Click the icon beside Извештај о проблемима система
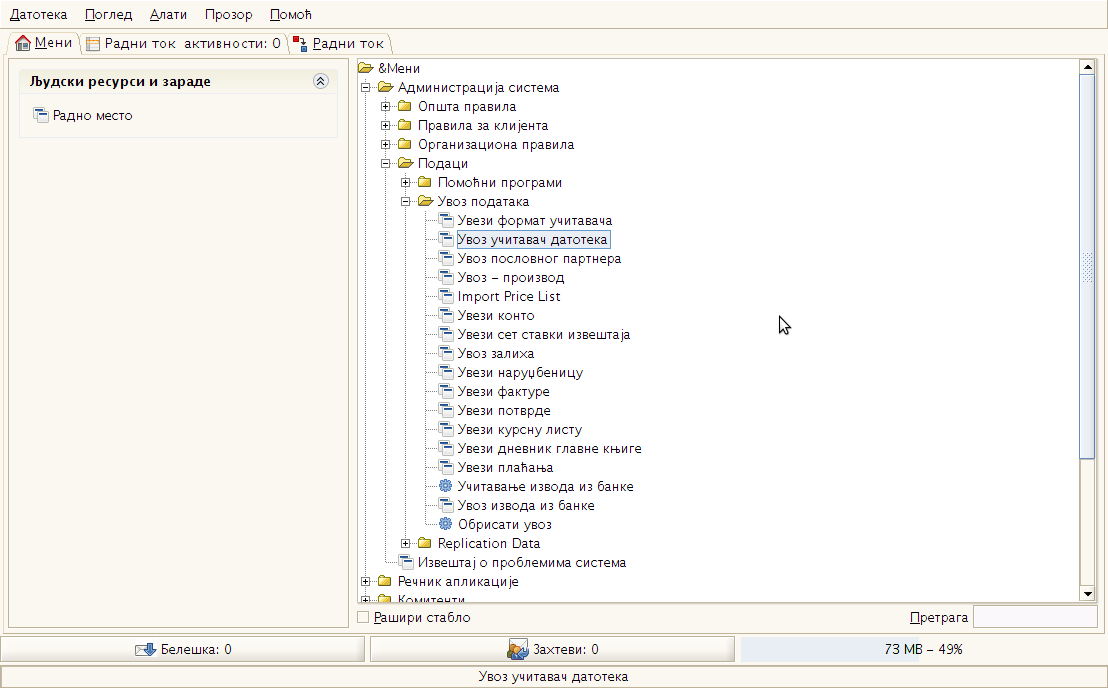Screen dimensions: 1108x688 406,562
